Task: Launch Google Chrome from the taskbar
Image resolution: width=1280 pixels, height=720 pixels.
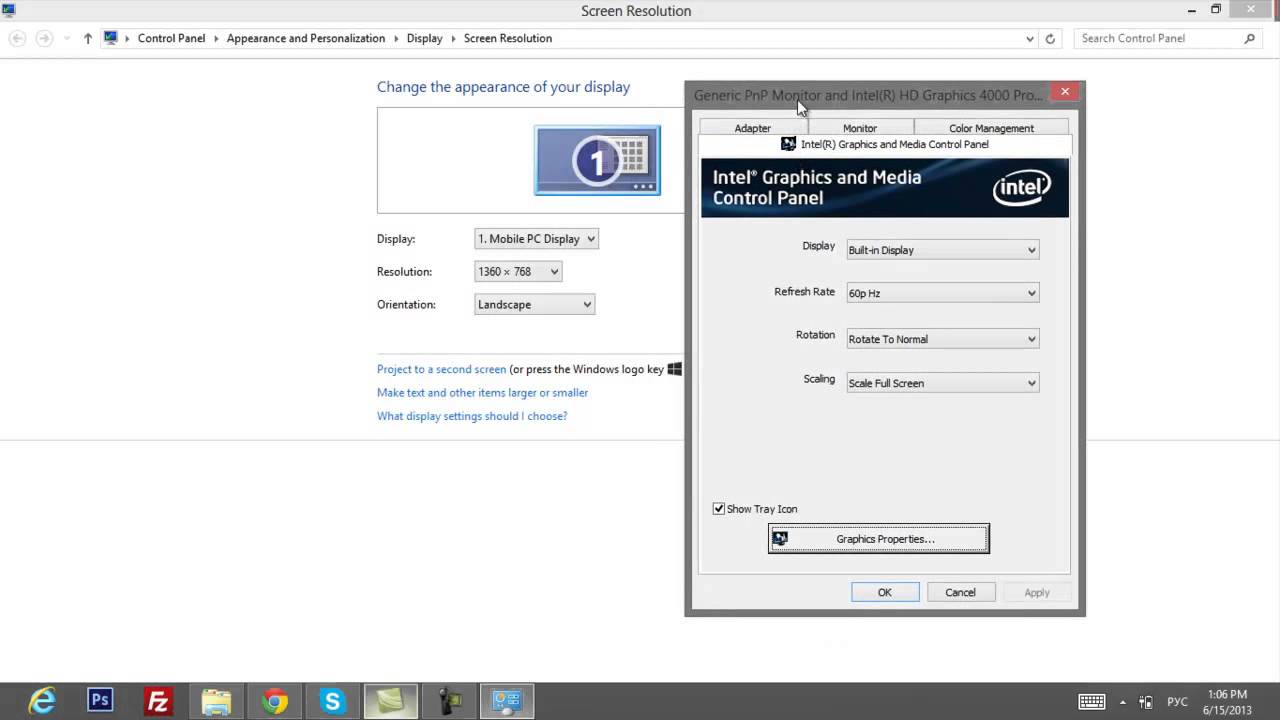Action: tap(275, 701)
